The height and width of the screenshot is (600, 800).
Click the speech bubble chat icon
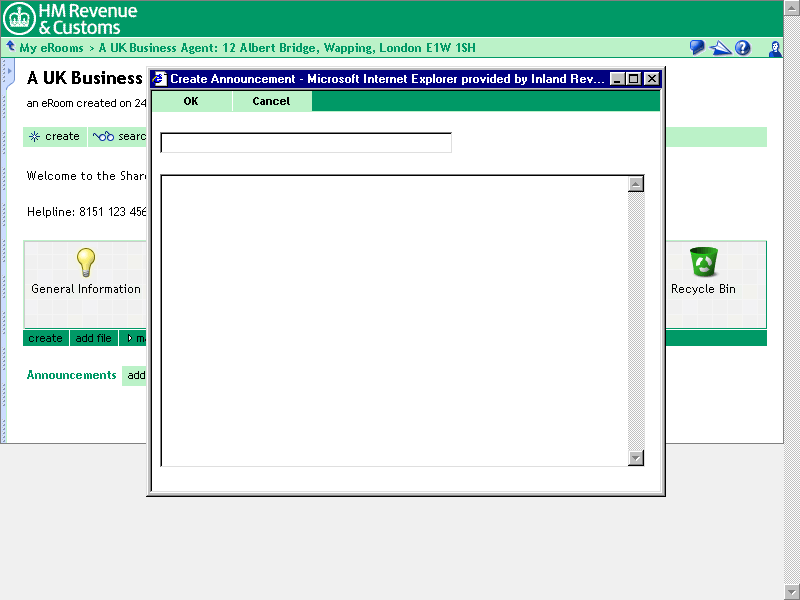pos(697,48)
